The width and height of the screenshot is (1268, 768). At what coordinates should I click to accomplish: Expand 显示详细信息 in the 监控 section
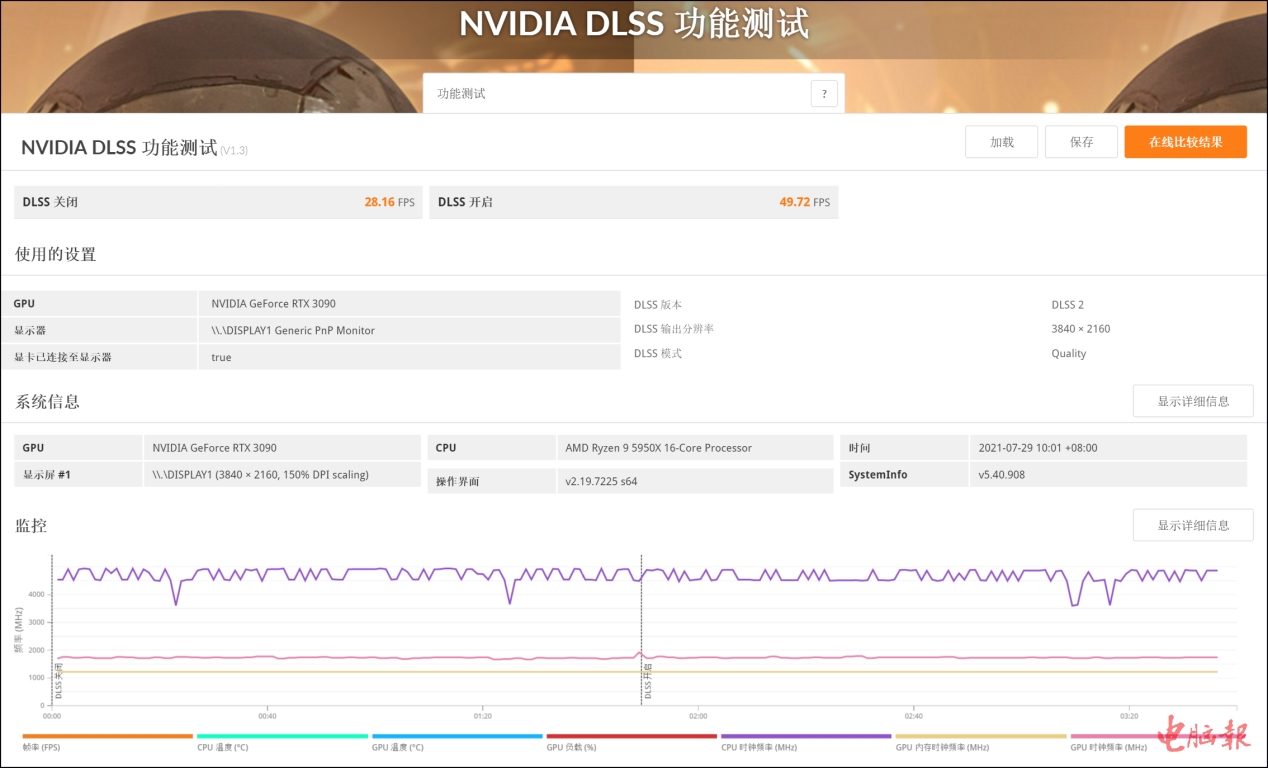point(1192,525)
